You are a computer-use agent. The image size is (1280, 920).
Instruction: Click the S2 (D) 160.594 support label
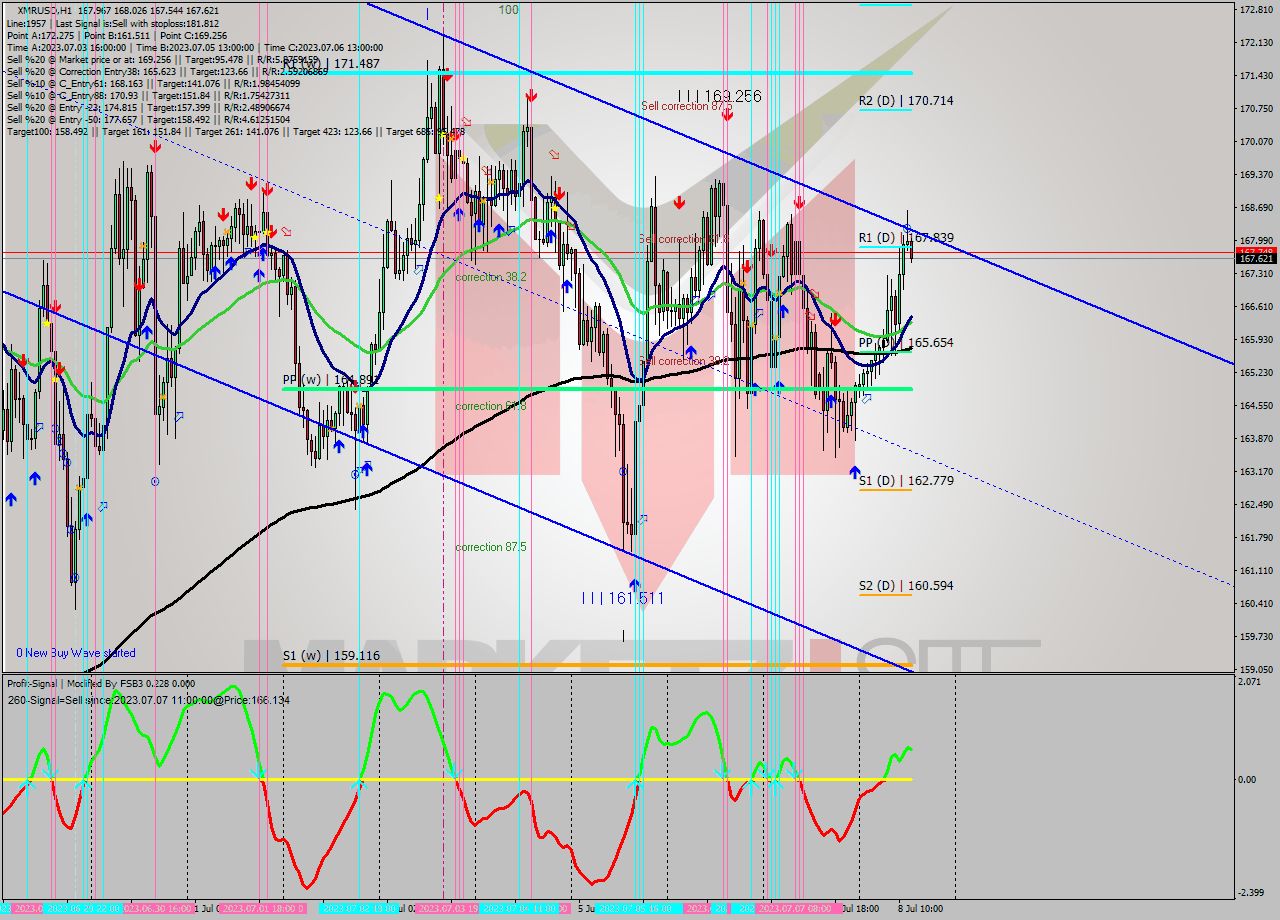[905, 586]
